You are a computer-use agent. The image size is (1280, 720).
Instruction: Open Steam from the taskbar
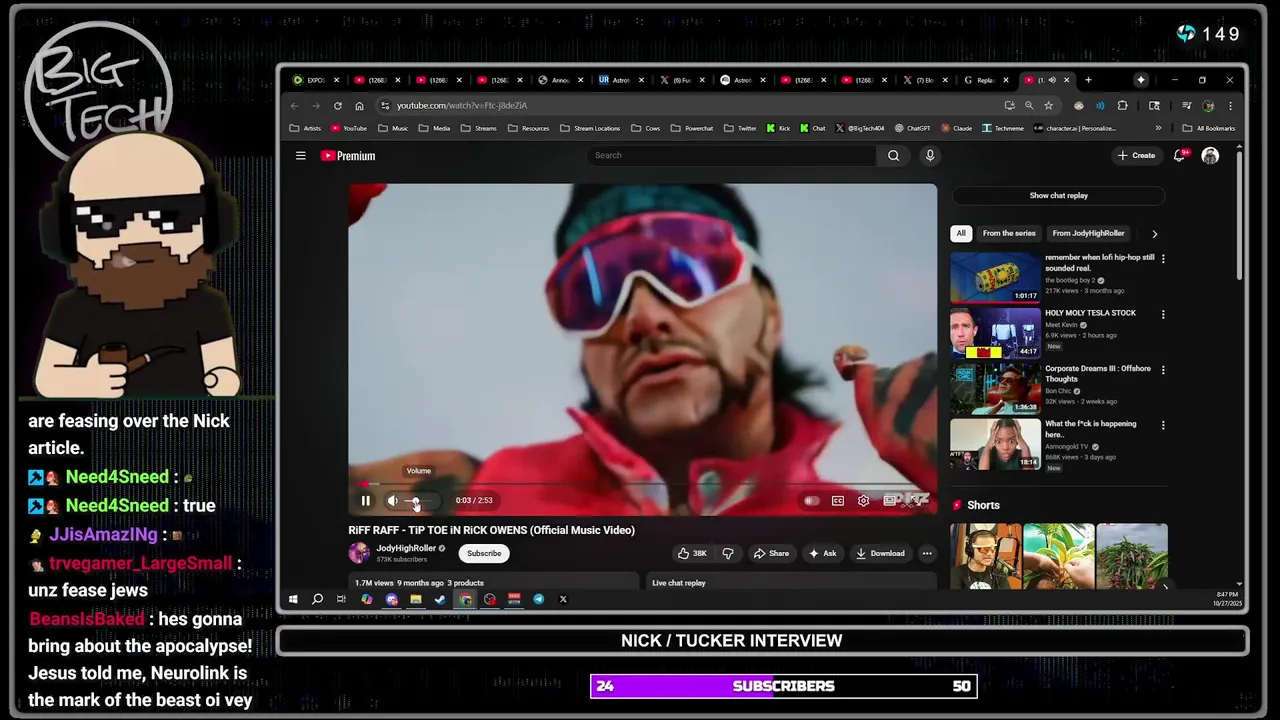point(440,599)
